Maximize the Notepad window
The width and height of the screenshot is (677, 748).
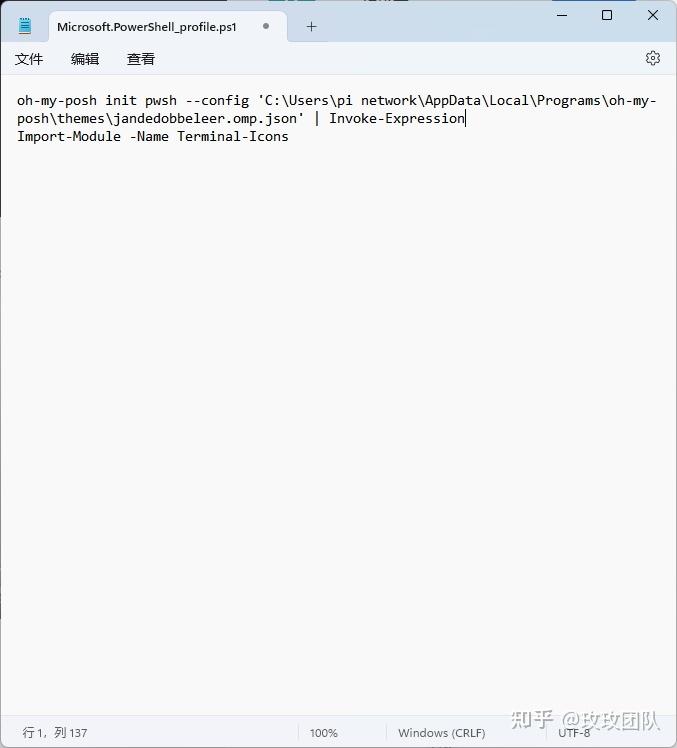click(607, 15)
